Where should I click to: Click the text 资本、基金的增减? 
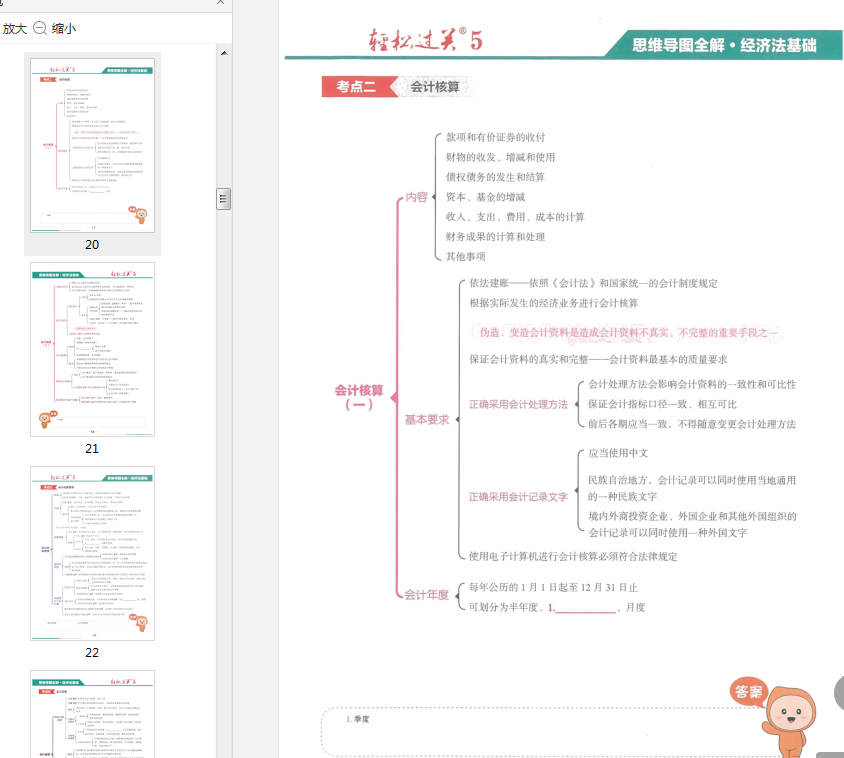[x=485, y=197]
